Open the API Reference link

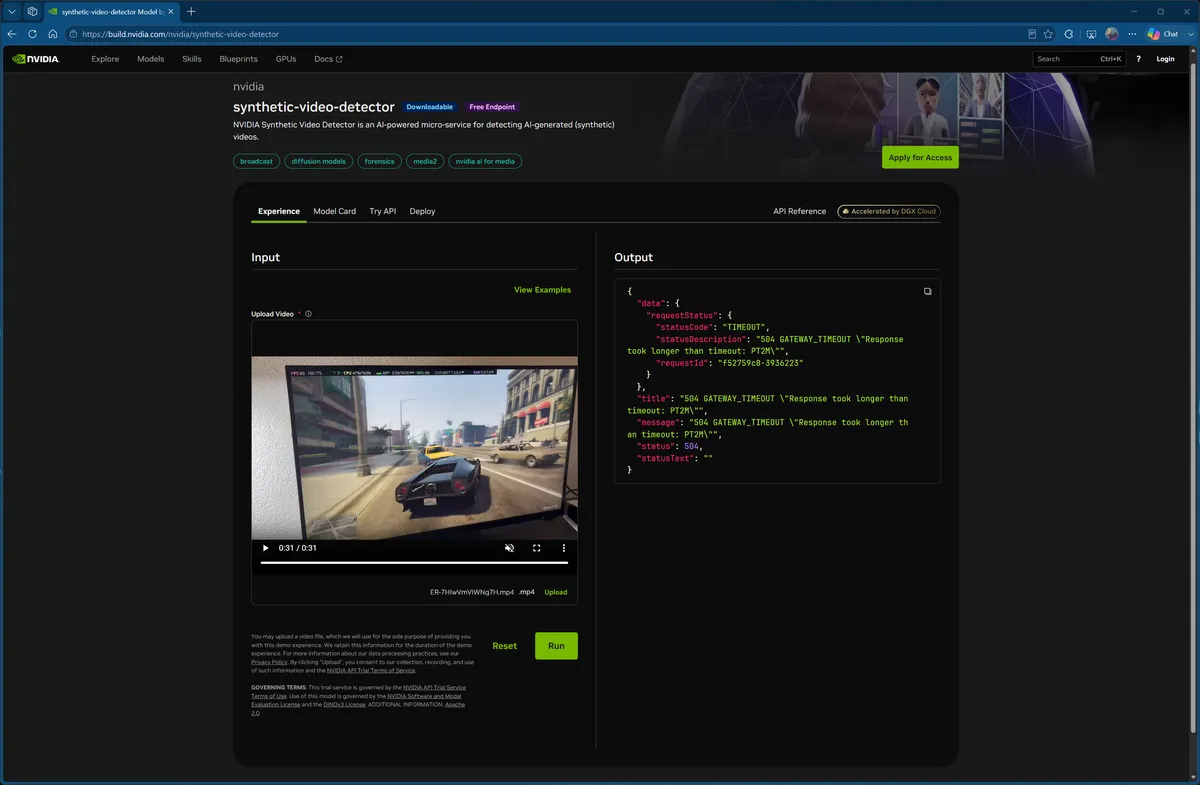click(800, 211)
